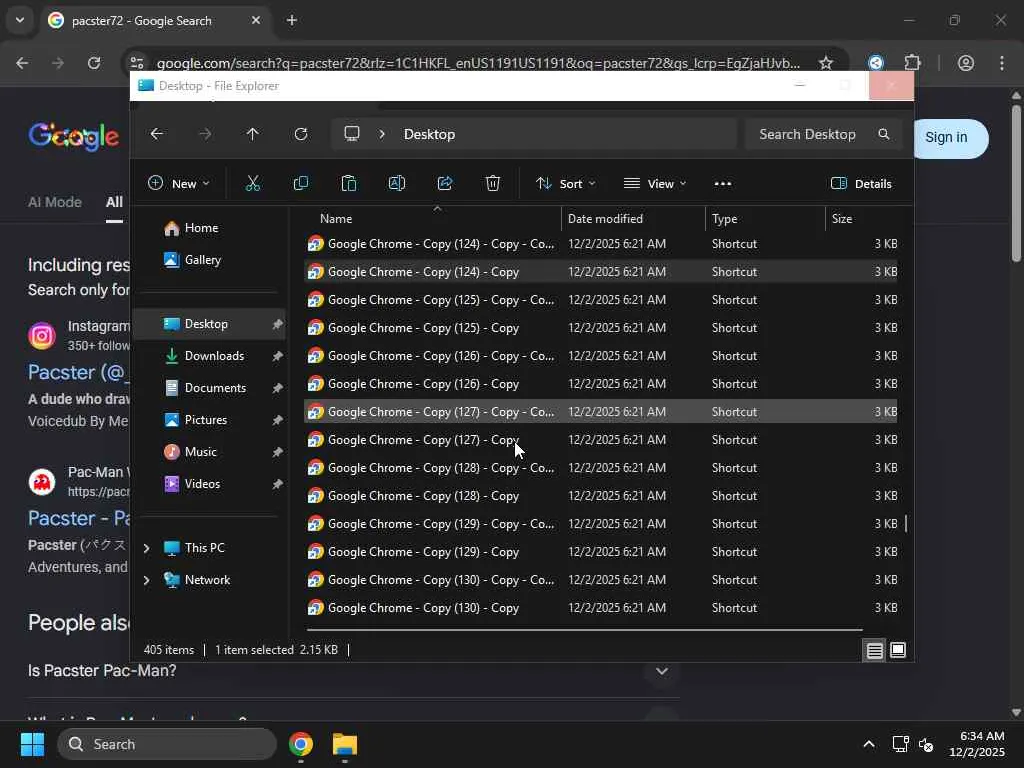Bookmark this page with the star icon

pos(825,63)
